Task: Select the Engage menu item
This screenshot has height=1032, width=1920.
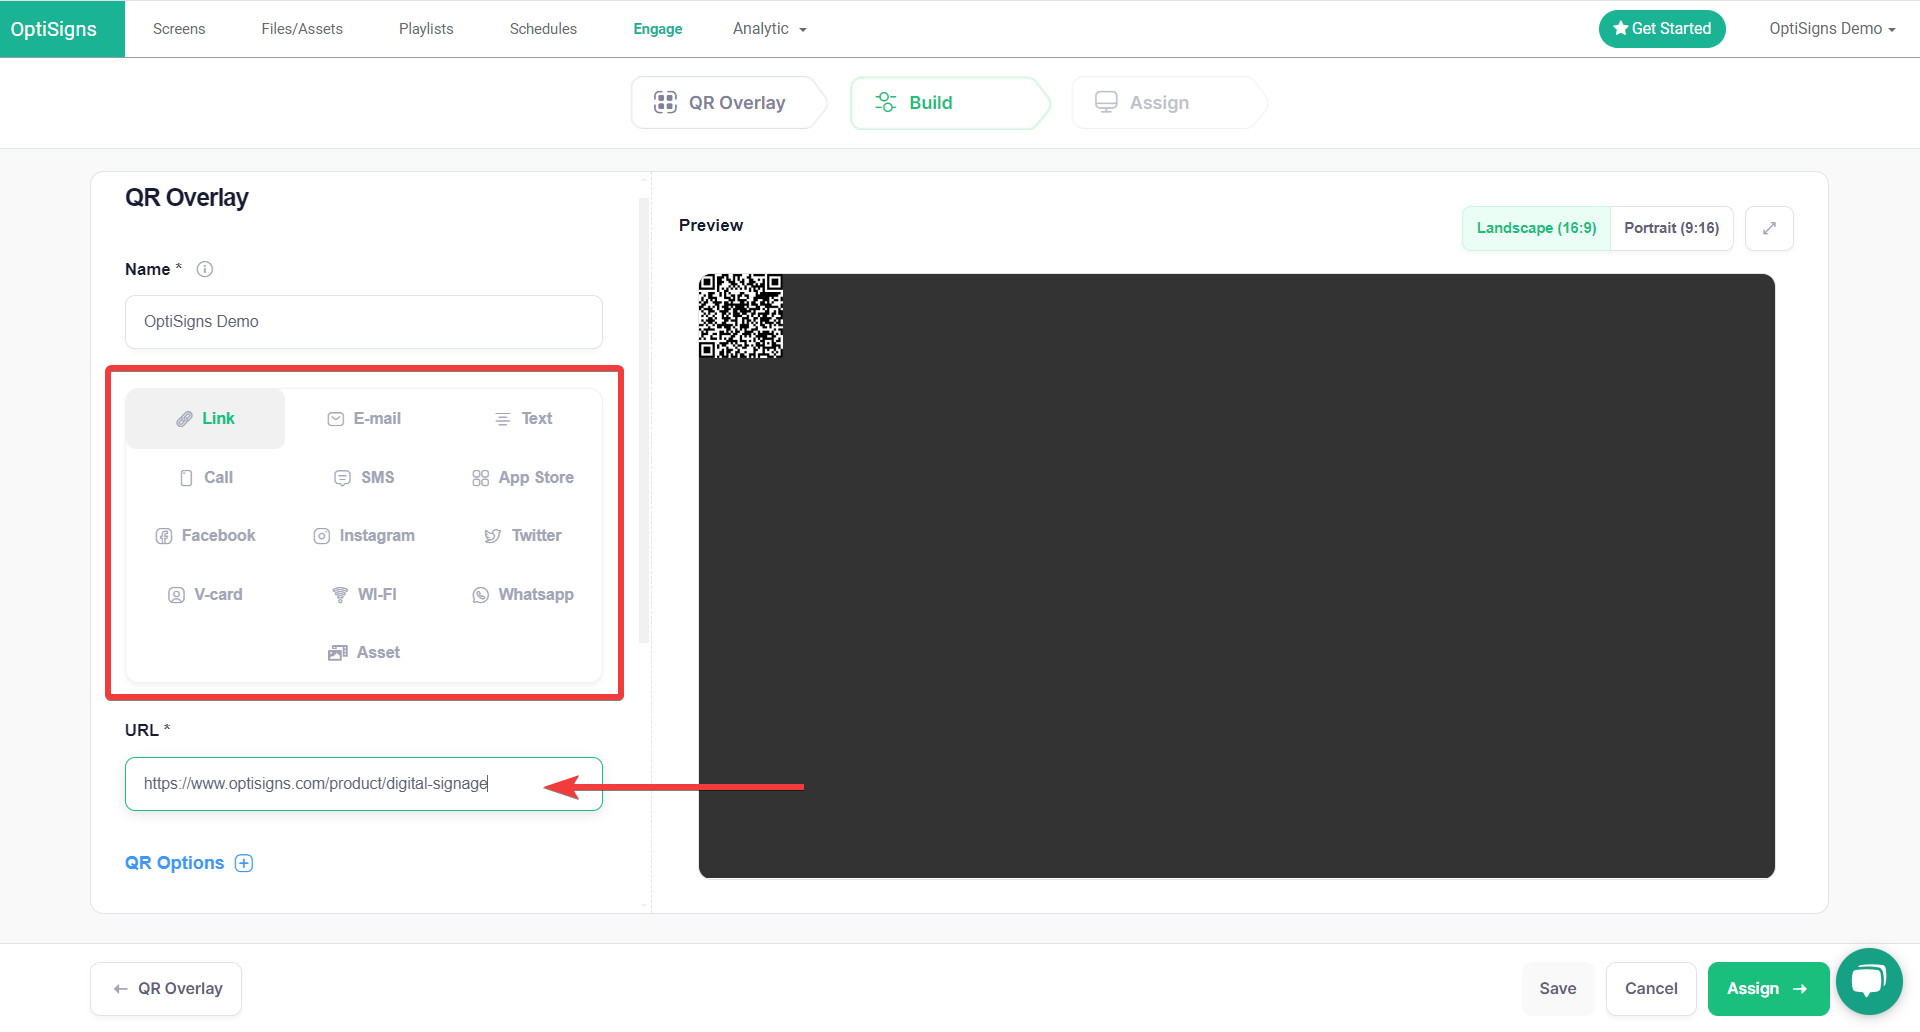Action: tap(658, 29)
